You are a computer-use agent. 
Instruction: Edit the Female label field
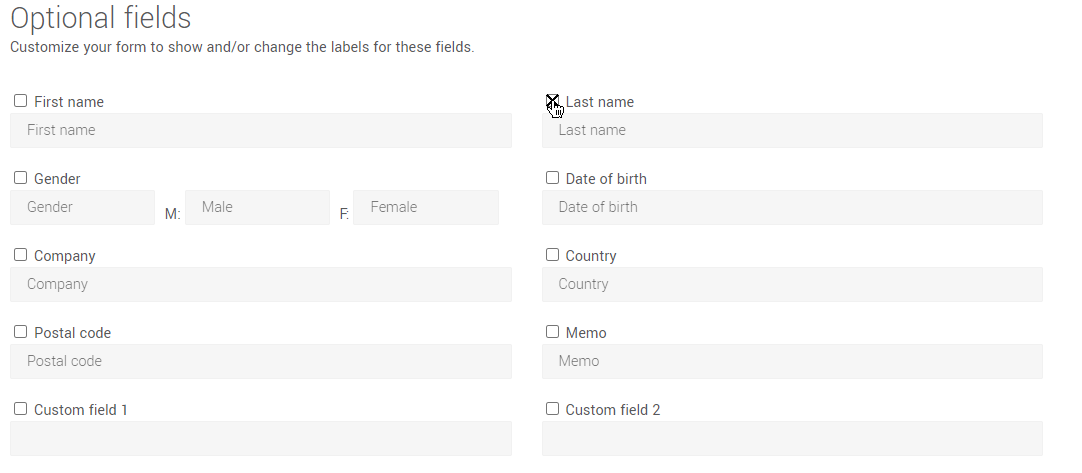point(425,207)
